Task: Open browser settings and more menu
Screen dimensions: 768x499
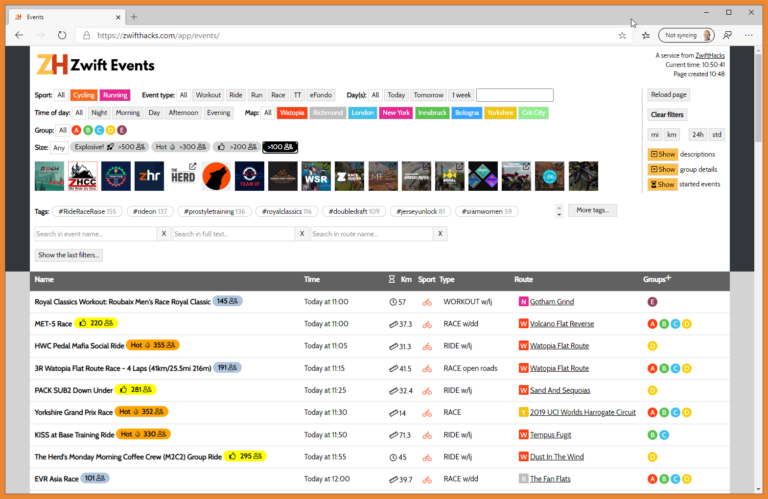Action: pyautogui.click(x=748, y=35)
